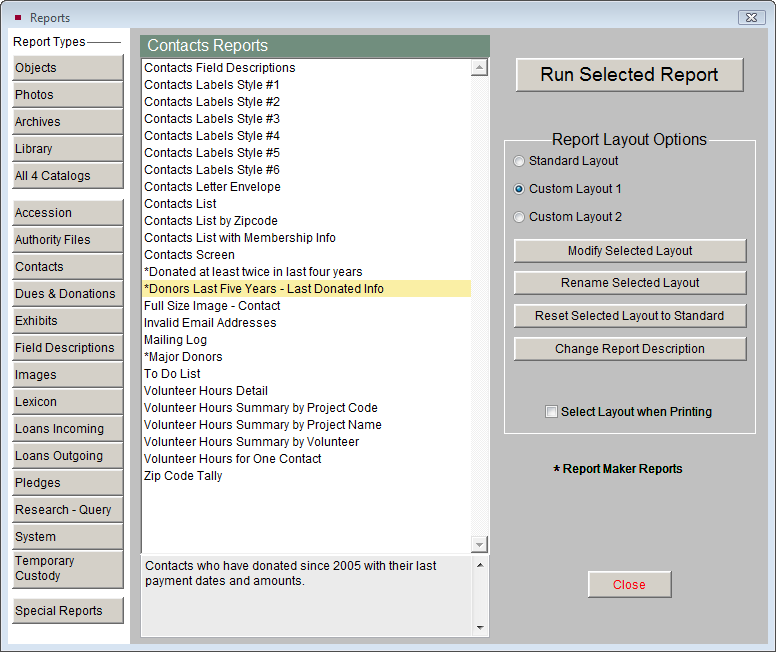The width and height of the screenshot is (776, 652).
Task: Choose the Custom Layout 2 radio option
Action: pos(518,217)
